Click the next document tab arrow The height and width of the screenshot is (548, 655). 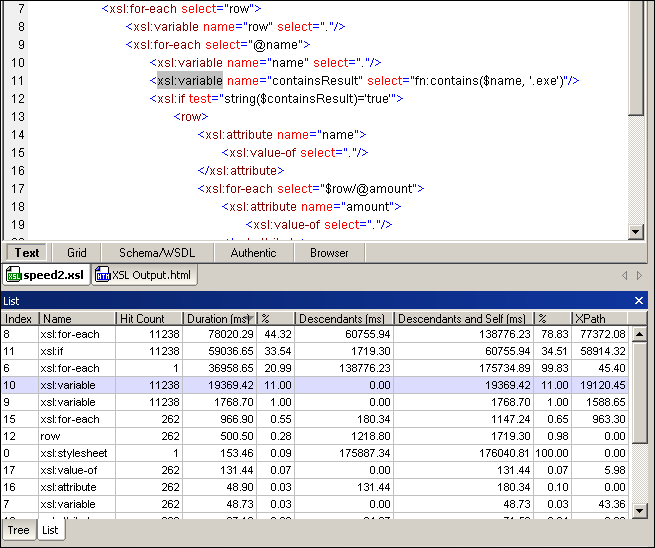(640, 275)
